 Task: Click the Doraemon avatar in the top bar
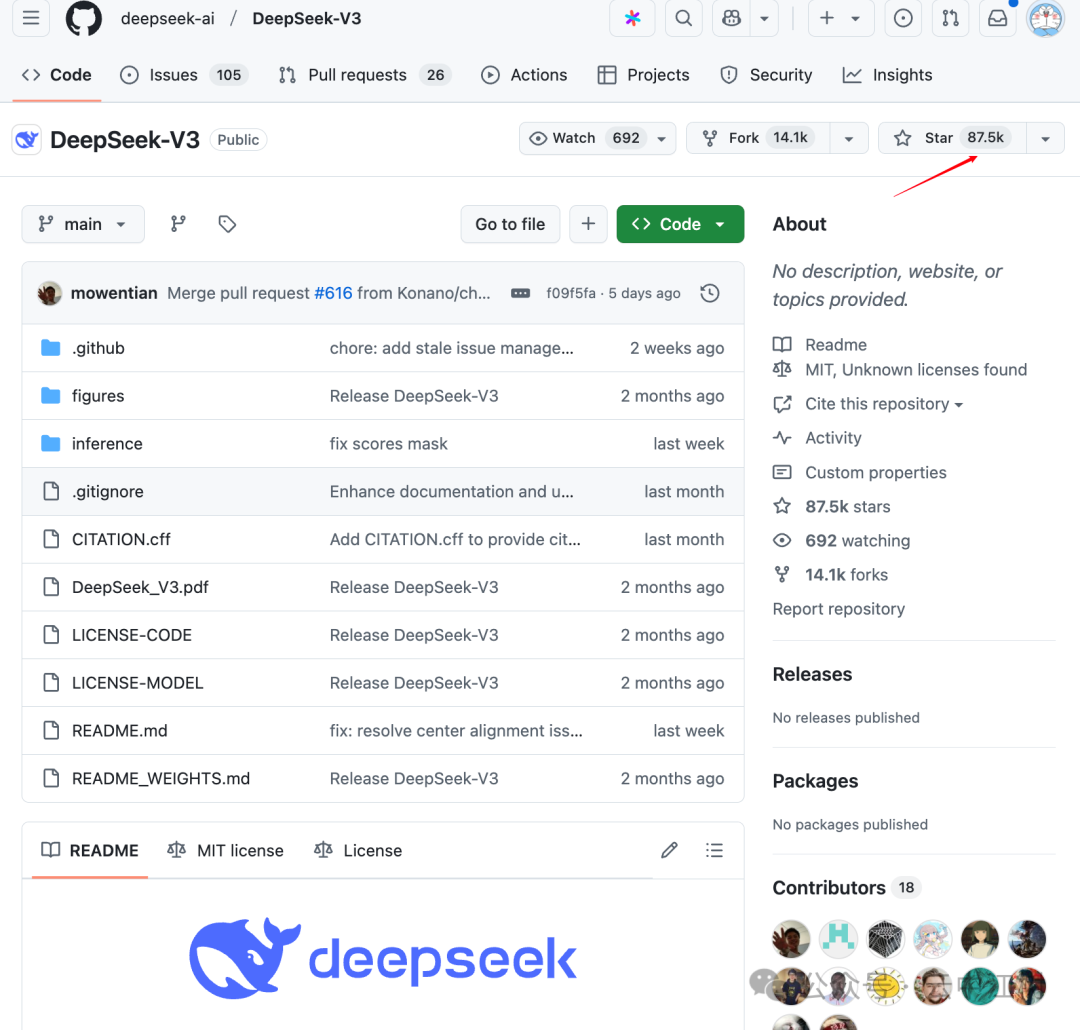click(1044, 18)
